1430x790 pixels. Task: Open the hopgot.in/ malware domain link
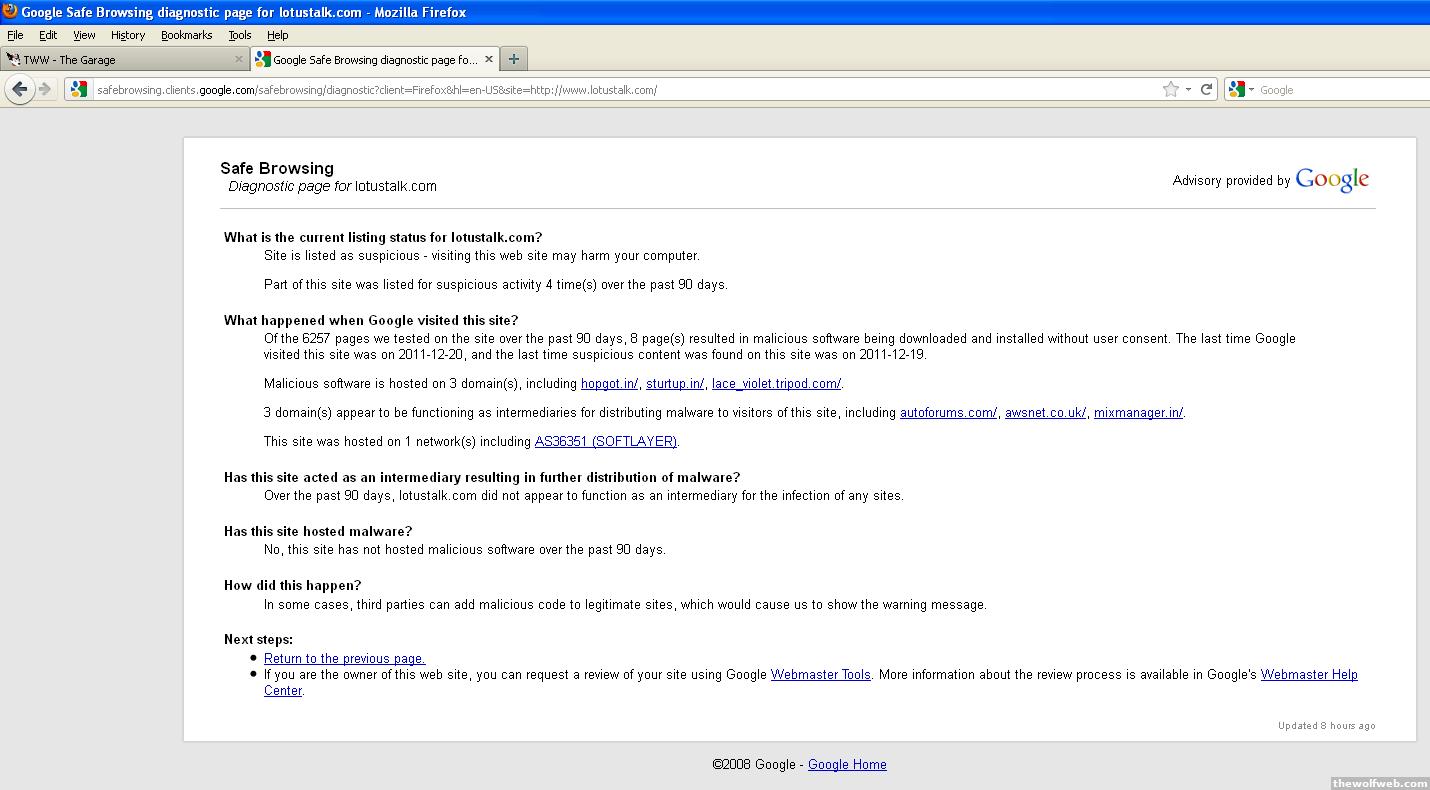coord(609,384)
